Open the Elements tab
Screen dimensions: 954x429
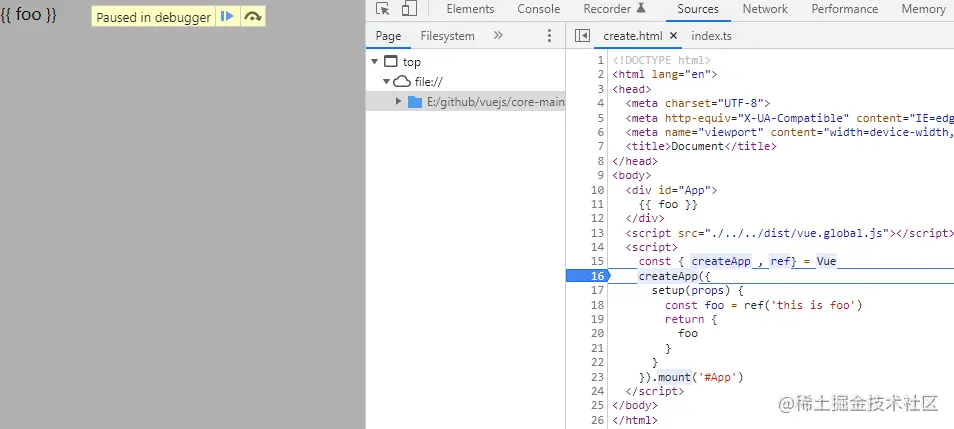coord(470,9)
